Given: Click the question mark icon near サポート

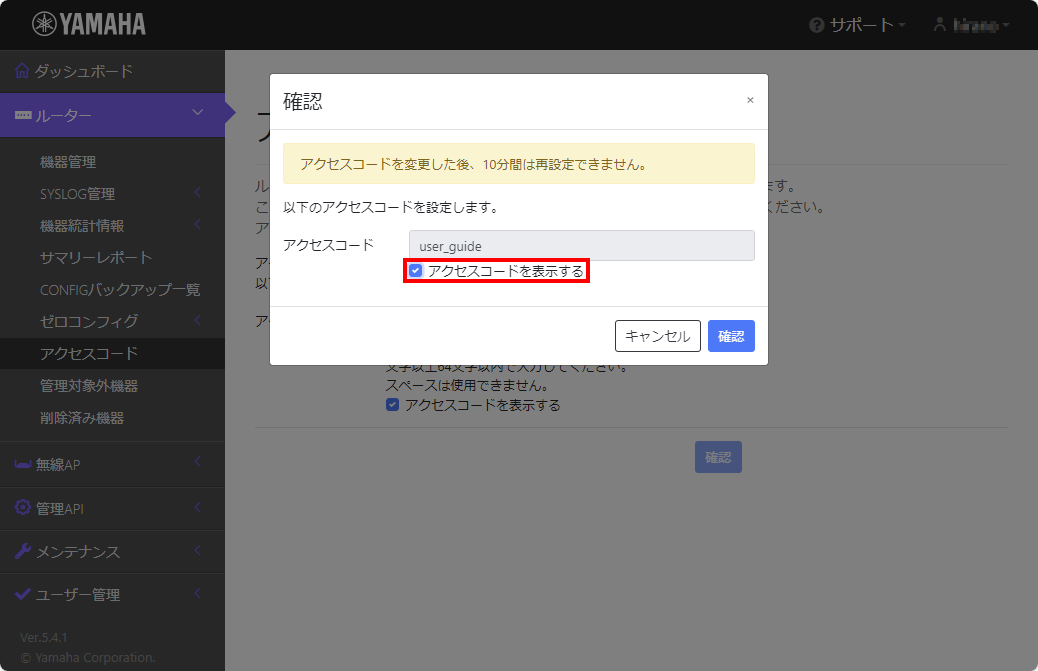Looking at the screenshot, I should pos(817,24).
